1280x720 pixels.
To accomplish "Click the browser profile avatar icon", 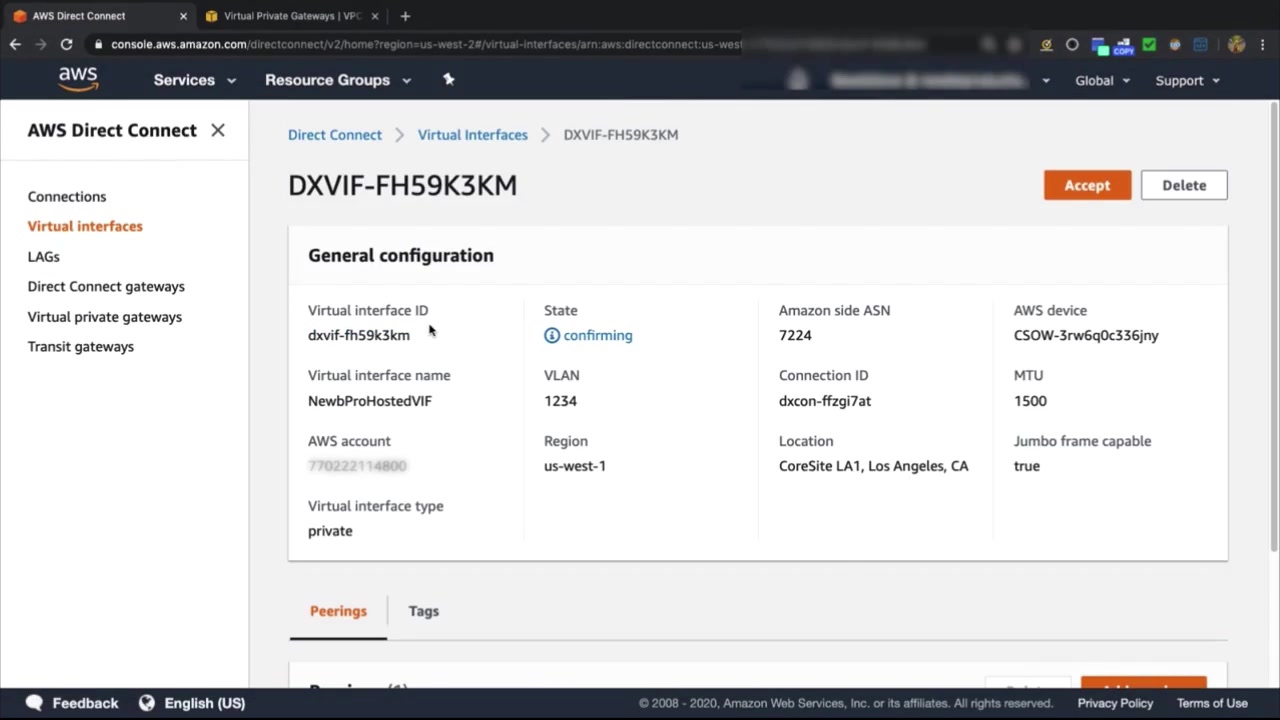I will pos(1237,44).
